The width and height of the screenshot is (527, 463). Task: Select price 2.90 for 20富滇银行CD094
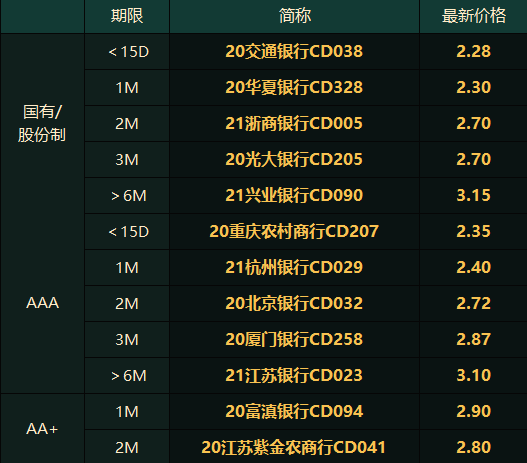(473, 411)
